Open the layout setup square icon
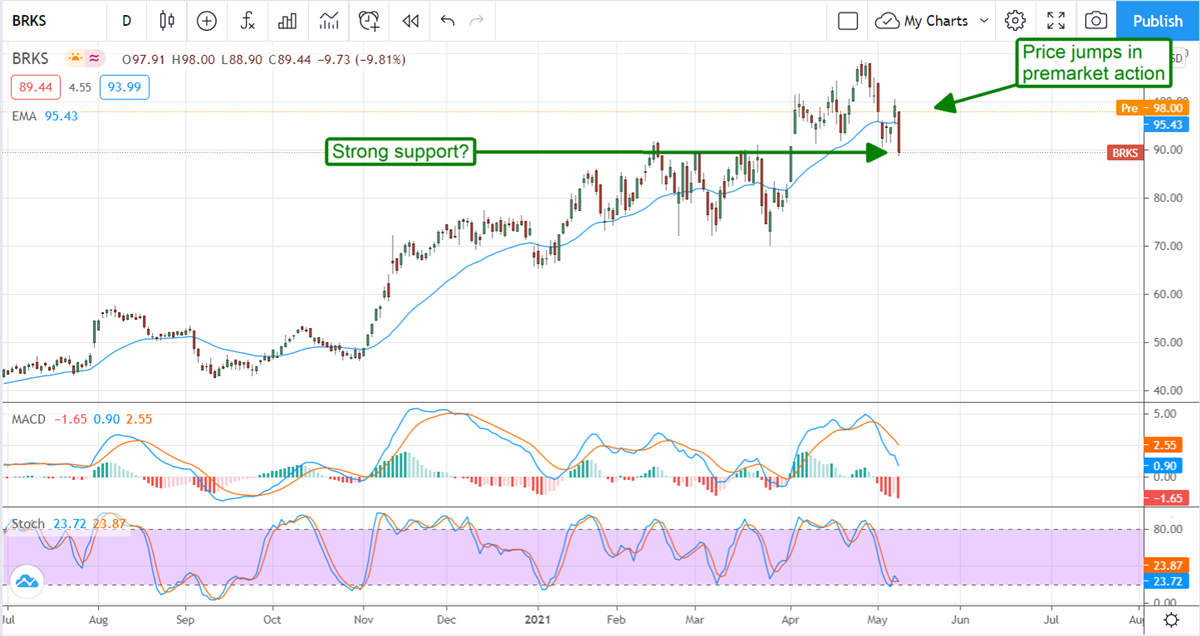The image size is (1200, 636). [848, 20]
